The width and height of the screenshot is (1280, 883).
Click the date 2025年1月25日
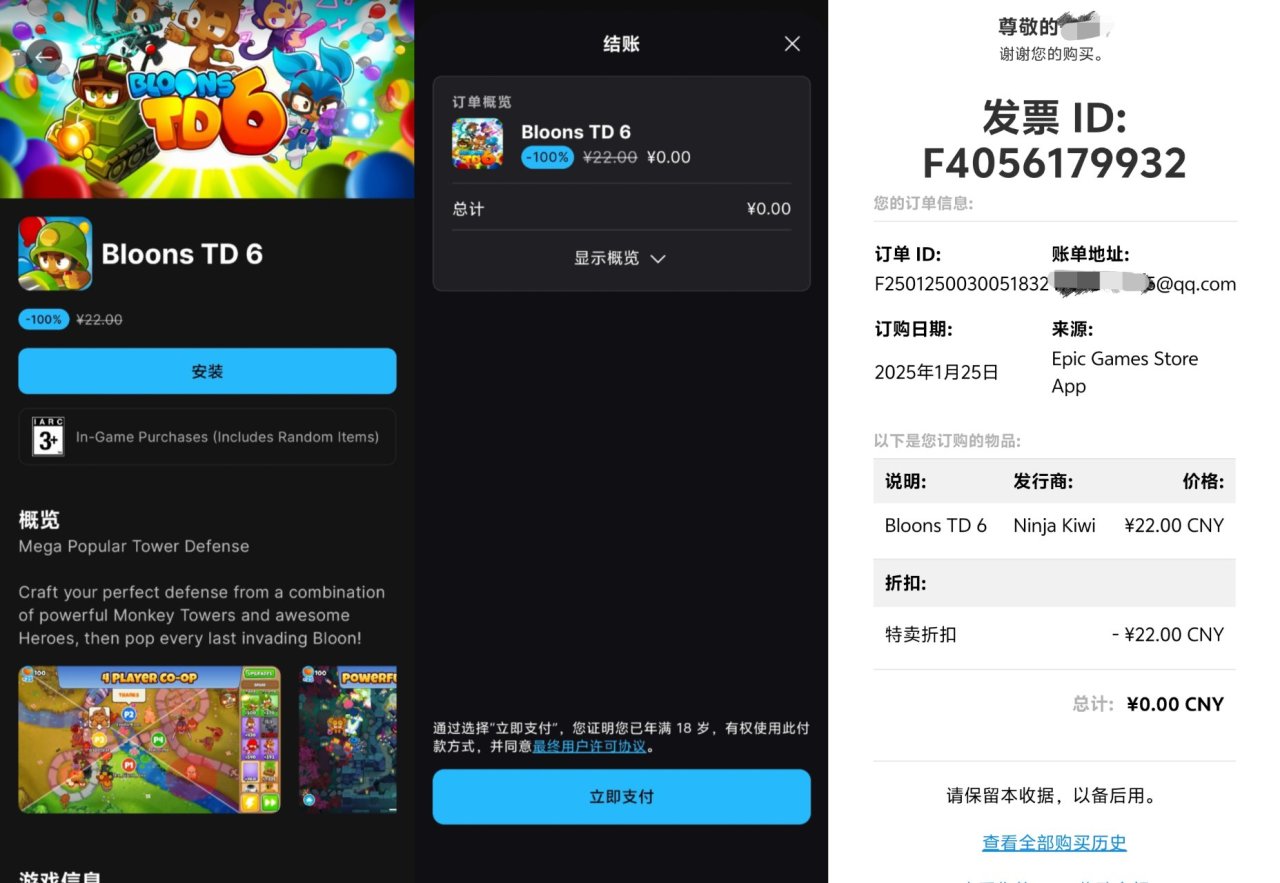pyautogui.click(x=936, y=372)
